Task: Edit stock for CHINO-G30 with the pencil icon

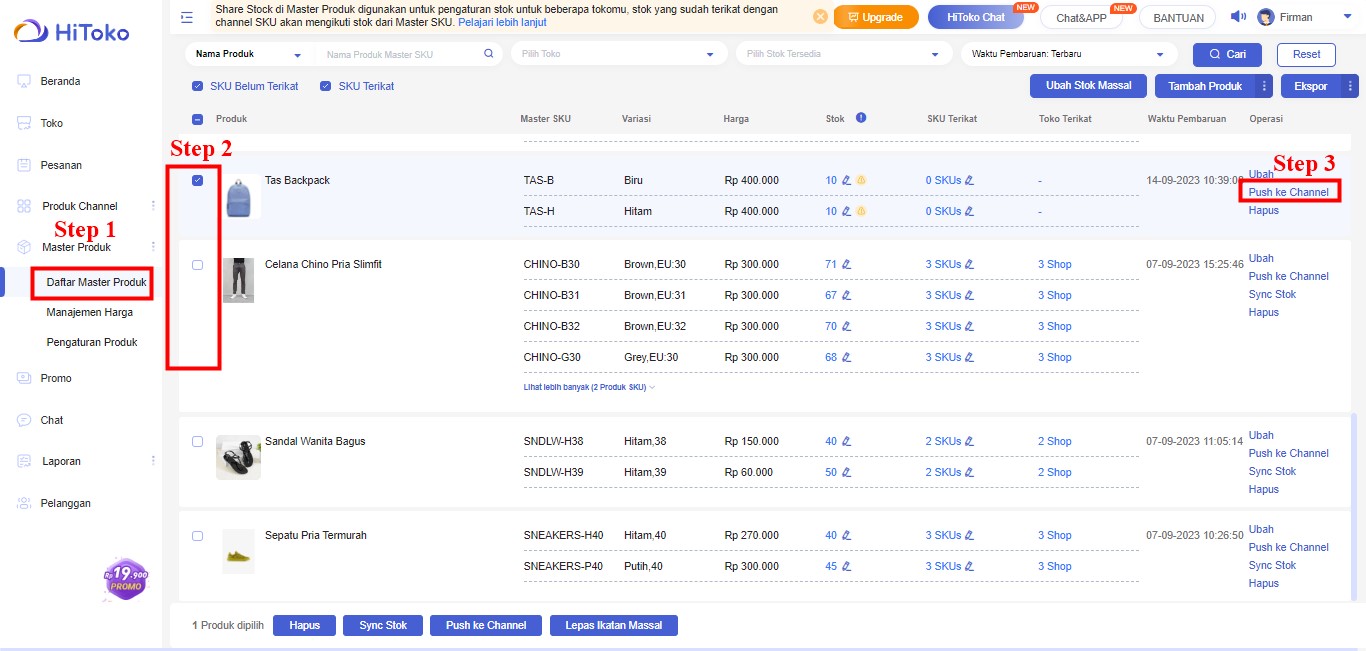Action: click(846, 358)
